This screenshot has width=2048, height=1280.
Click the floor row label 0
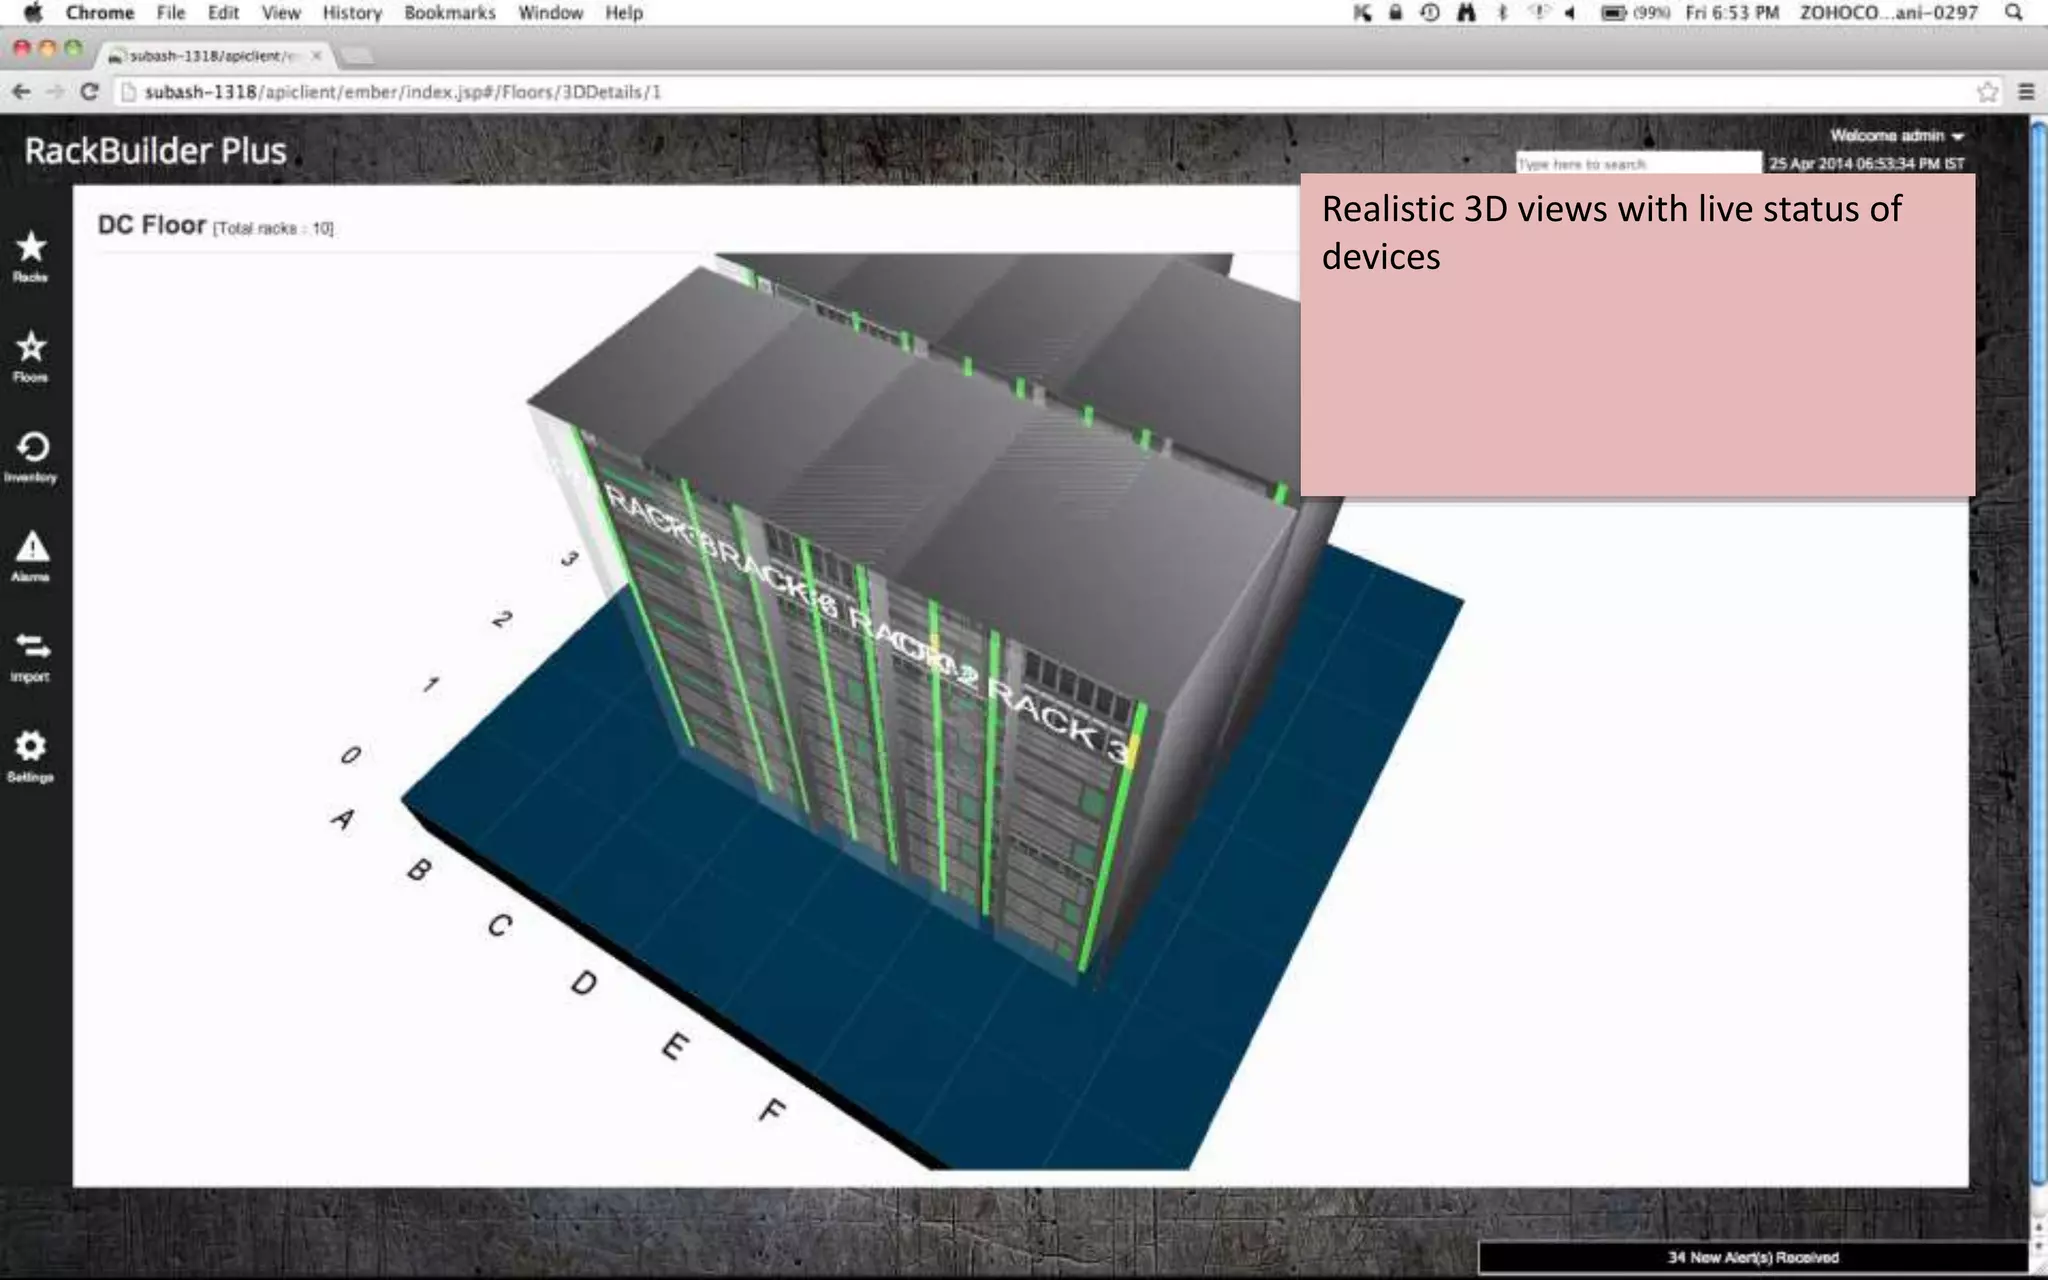pos(350,755)
